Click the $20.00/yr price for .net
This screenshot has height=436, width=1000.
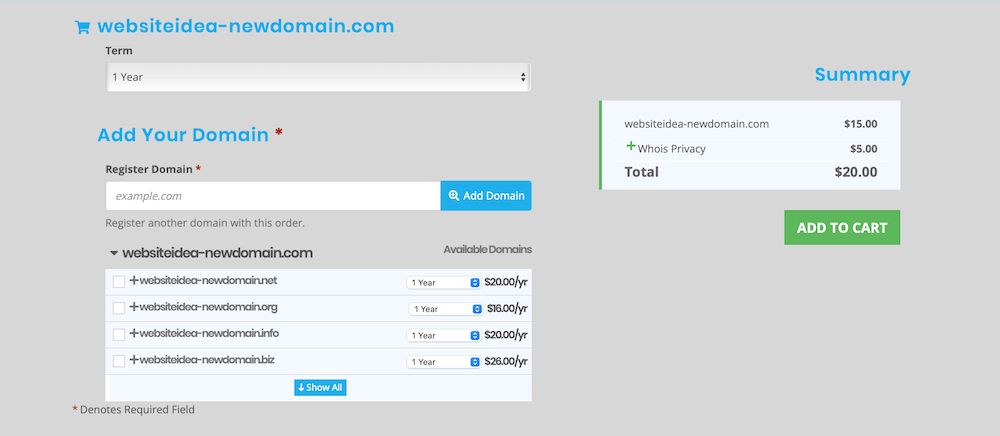[506, 282]
